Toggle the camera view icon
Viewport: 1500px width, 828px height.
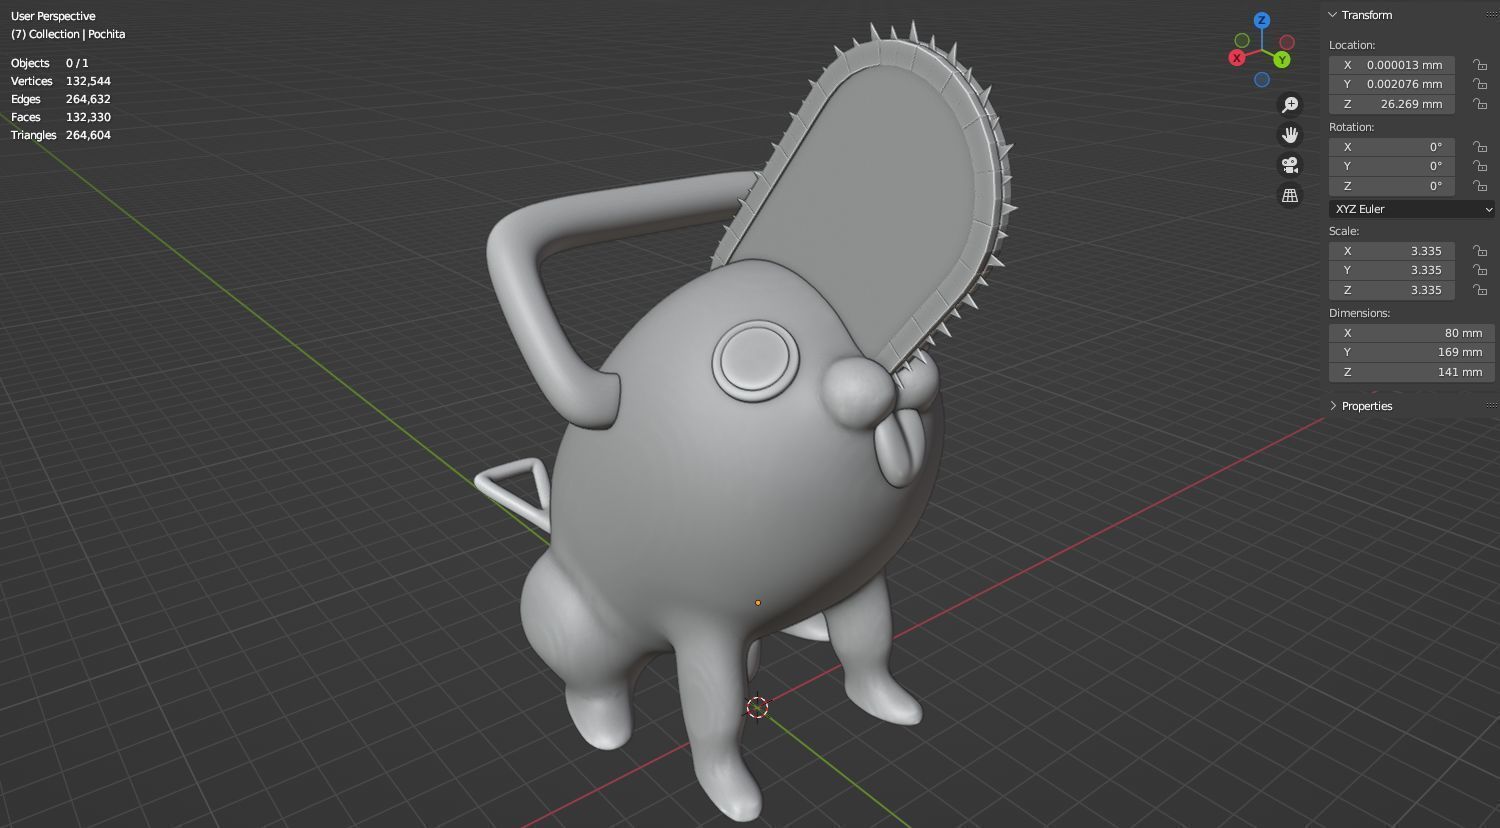tap(1290, 165)
